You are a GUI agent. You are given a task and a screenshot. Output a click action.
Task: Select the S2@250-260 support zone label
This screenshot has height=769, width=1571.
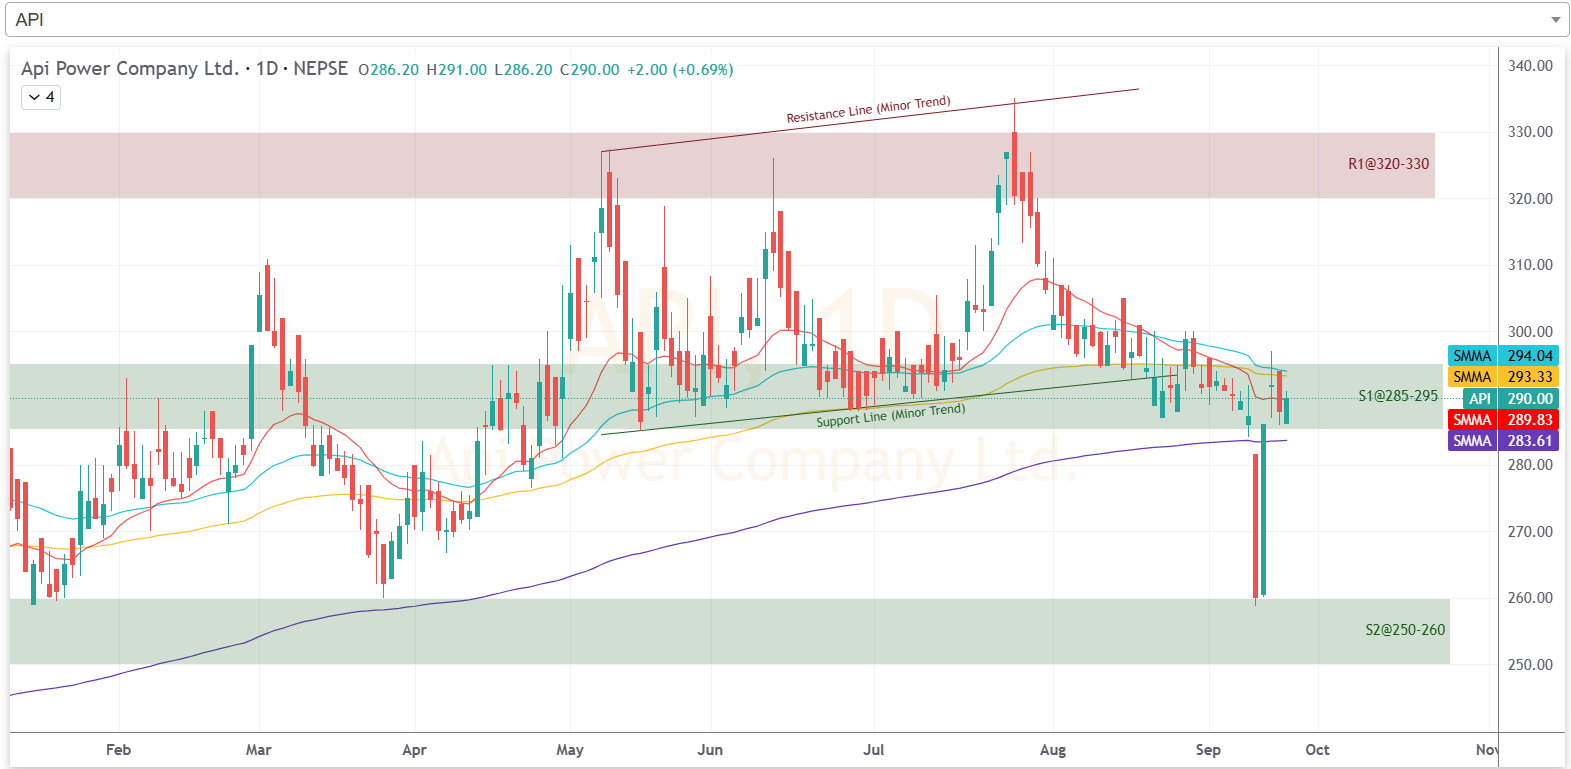point(1404,630)
